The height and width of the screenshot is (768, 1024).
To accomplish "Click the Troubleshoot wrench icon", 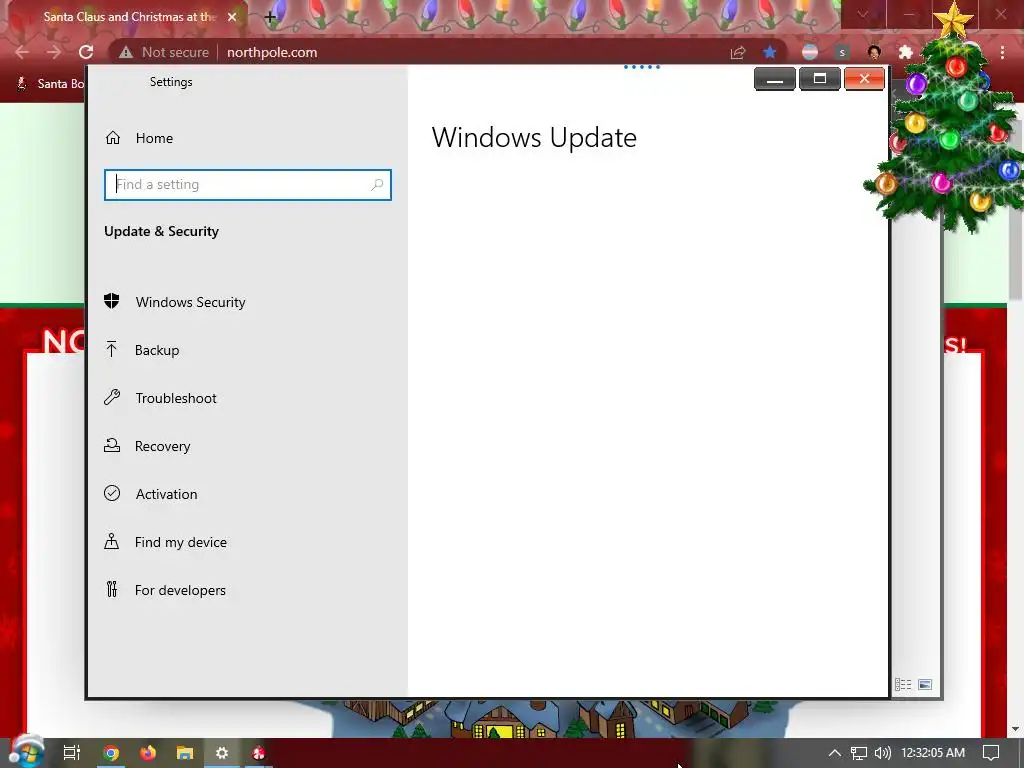I will coord(112,397).
